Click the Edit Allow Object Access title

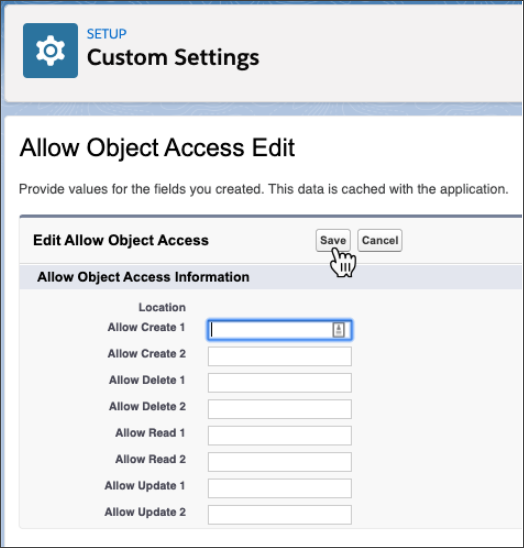click(121, 240)
